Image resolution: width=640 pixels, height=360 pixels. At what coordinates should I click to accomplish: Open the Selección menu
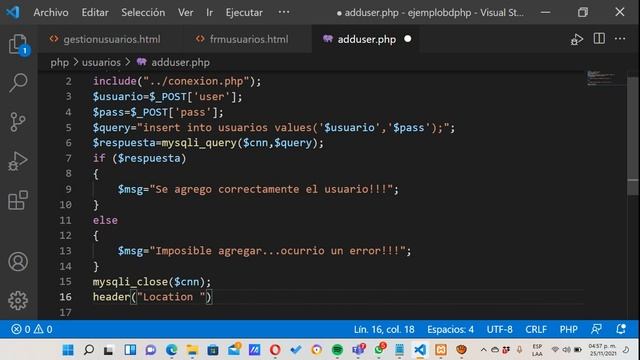[x=143, y=13]
